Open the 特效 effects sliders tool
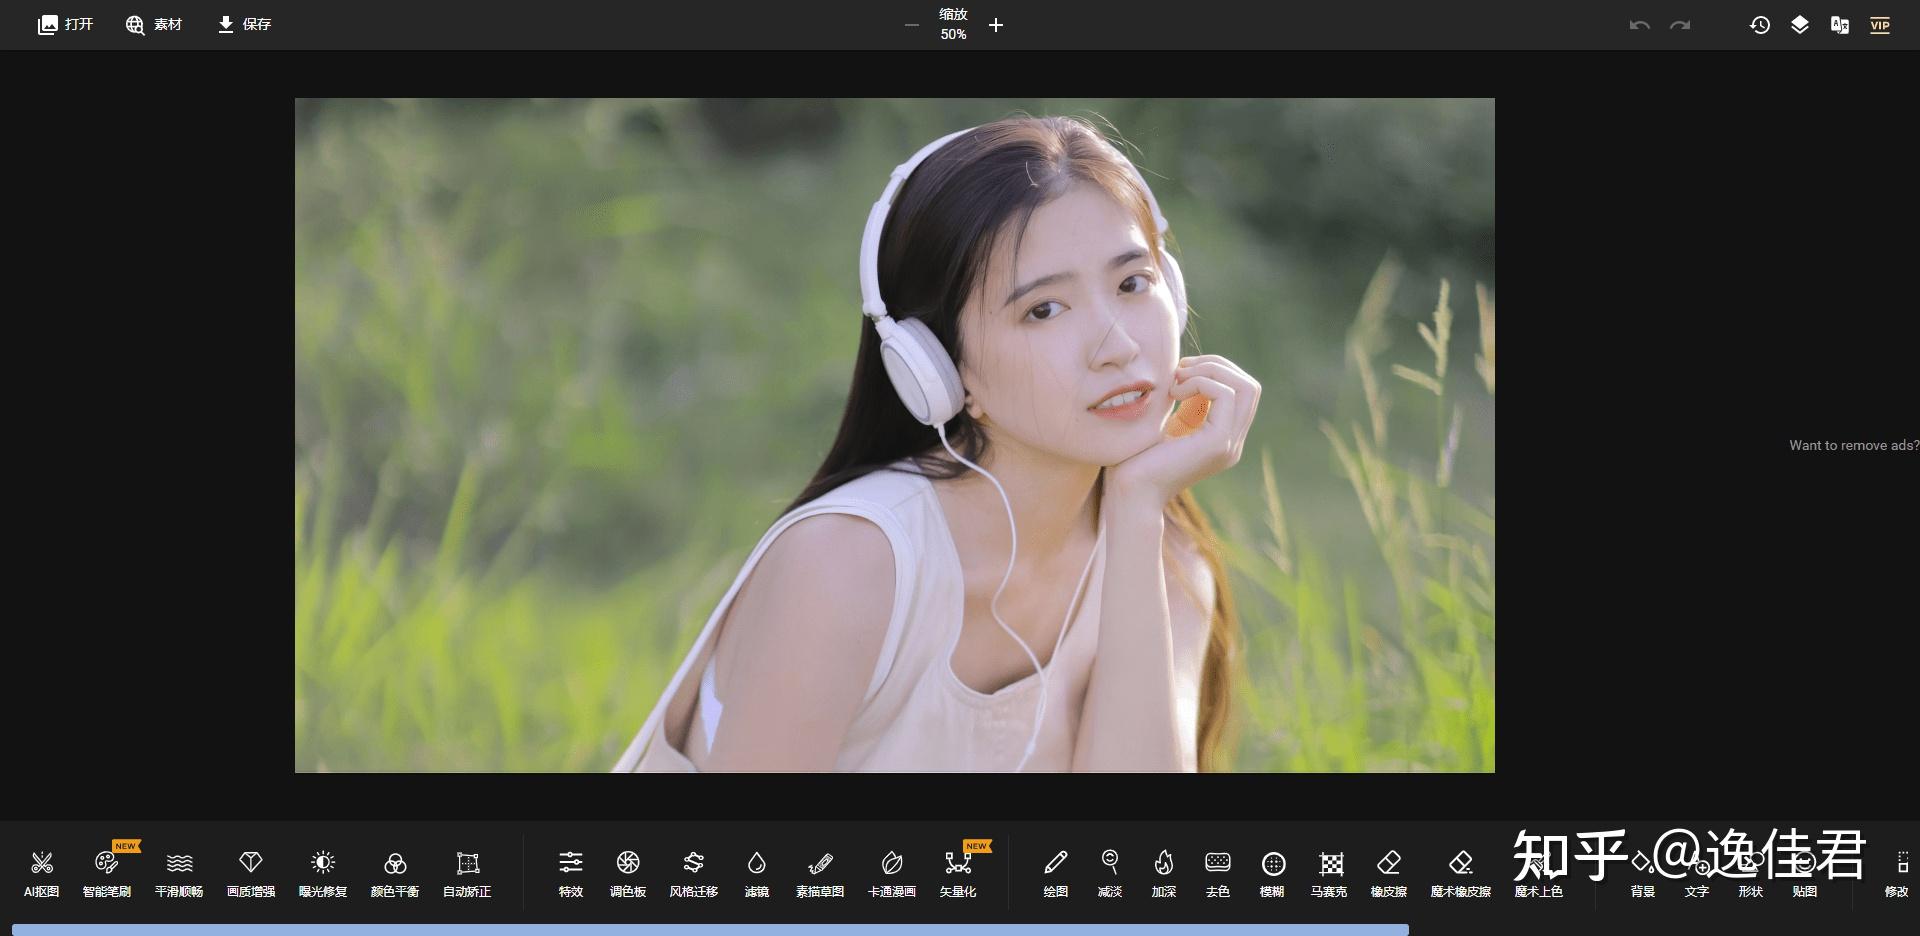 pyautogui.click(x=570, y=873)
